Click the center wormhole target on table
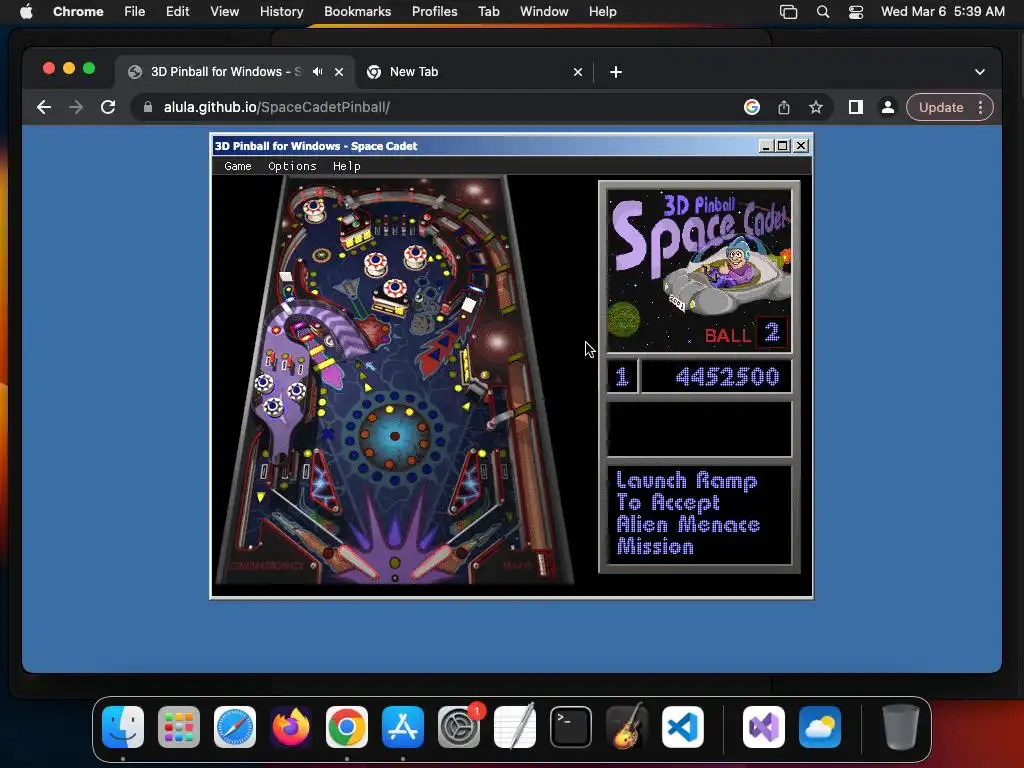The width and height of the screenshot is (1024, 768). pyautogui.click(x=394, y=436)
